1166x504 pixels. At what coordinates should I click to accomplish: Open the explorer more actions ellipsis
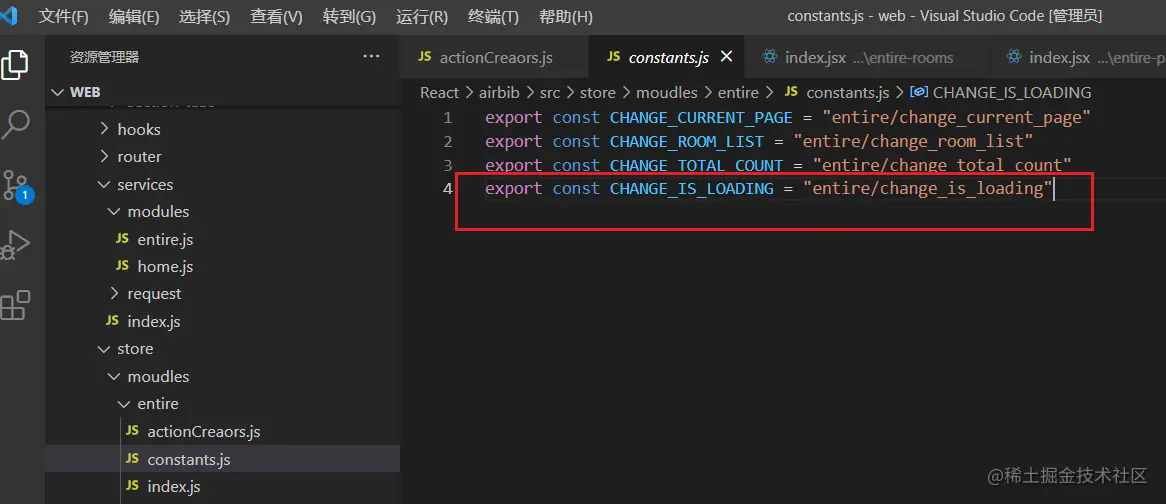click(x=371, y=56)
